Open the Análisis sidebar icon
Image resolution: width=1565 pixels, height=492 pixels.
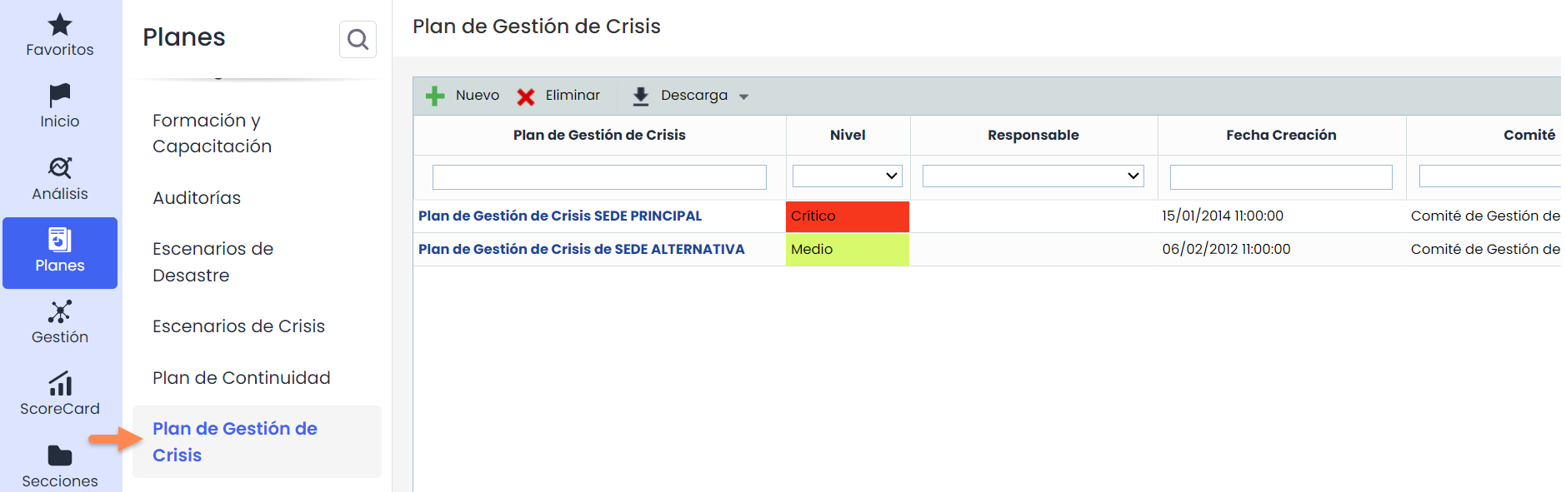coord(60,168)
